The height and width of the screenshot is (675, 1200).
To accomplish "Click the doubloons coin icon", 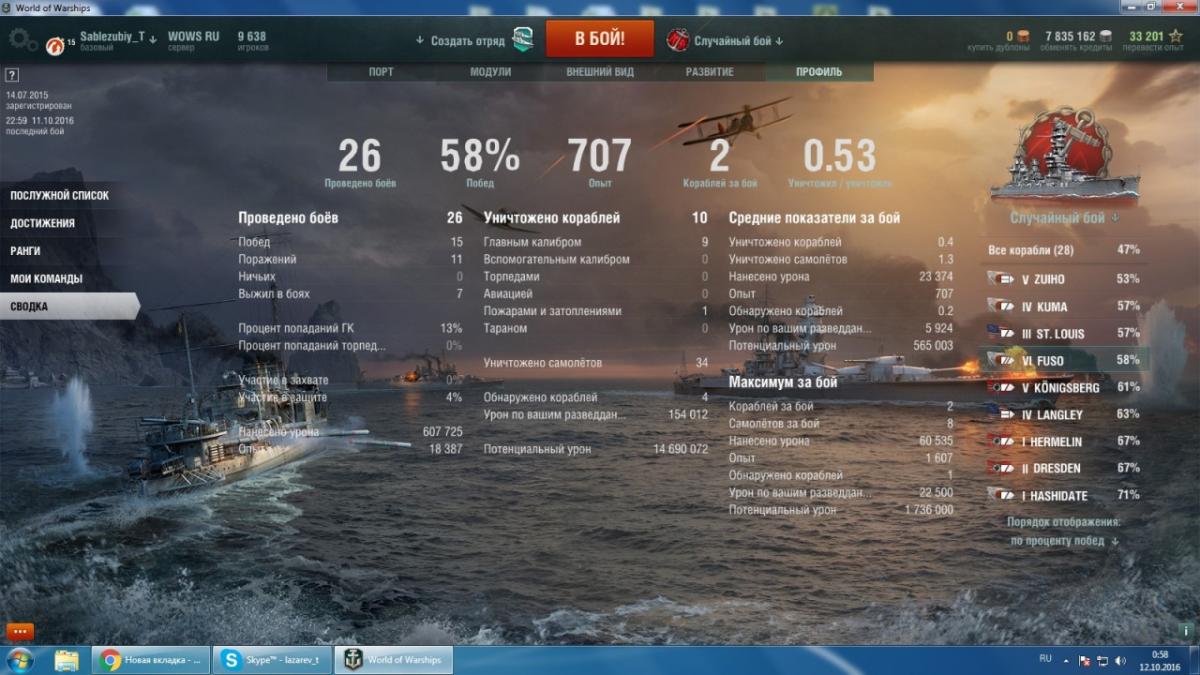I will tap(1024, 36).
